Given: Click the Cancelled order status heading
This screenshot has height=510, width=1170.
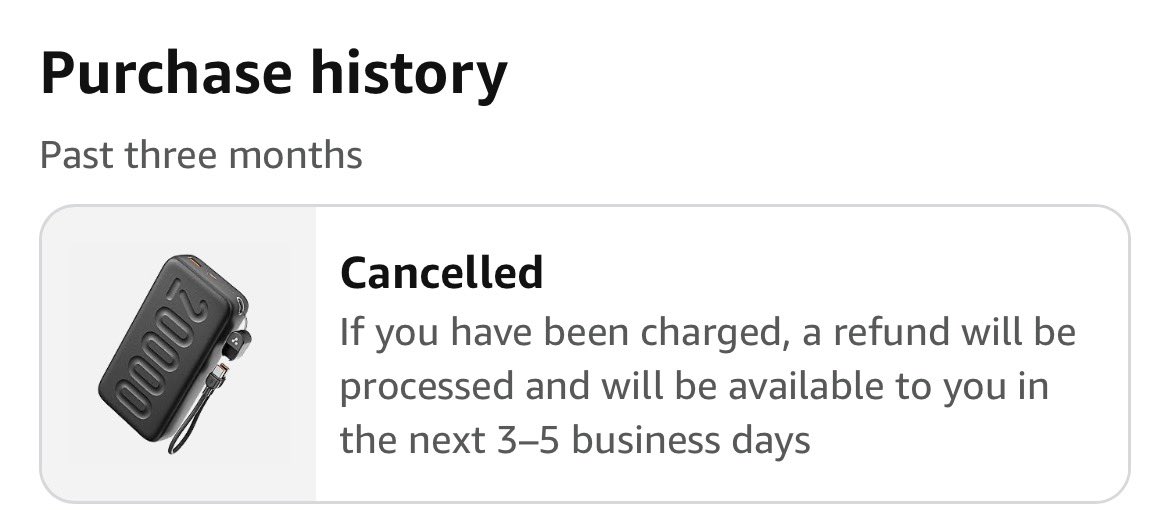Looking at the screenshot, I should [x=441, y=273].
